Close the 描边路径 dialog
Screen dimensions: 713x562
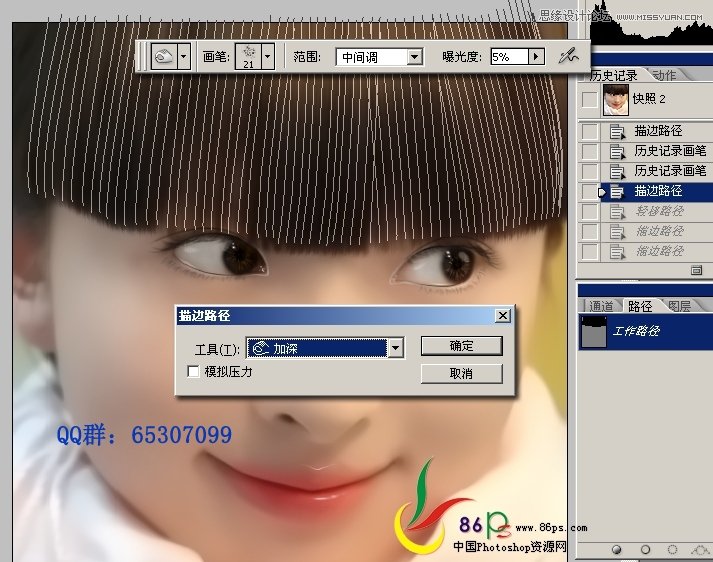pyautogui.click(x=503, y=316)
